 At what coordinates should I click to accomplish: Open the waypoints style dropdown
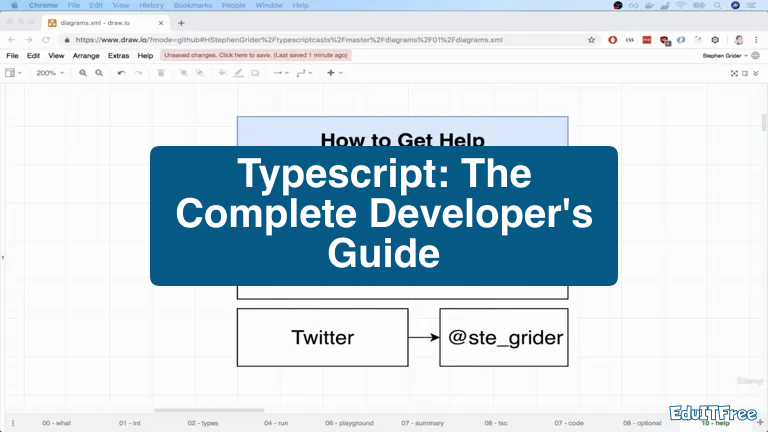click(x=304, y=73)
